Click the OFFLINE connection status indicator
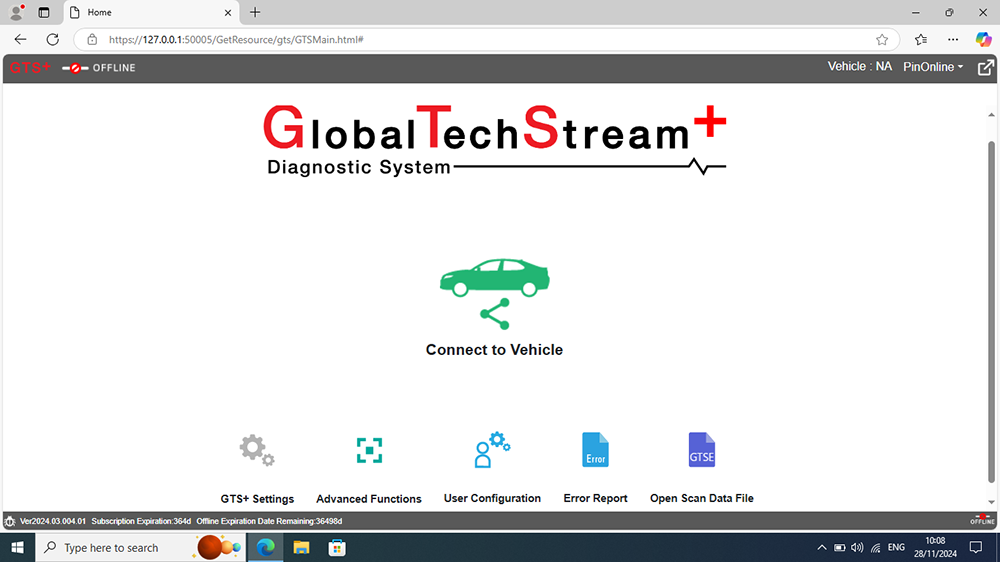Image resolution: width=1000 pixels, height=562 pixels. click(99, 68)
